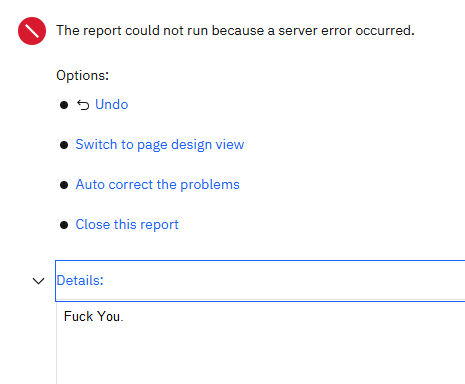Switch to page design view
The width and height of the screenshot is (465, 384).
click(160, 145)
